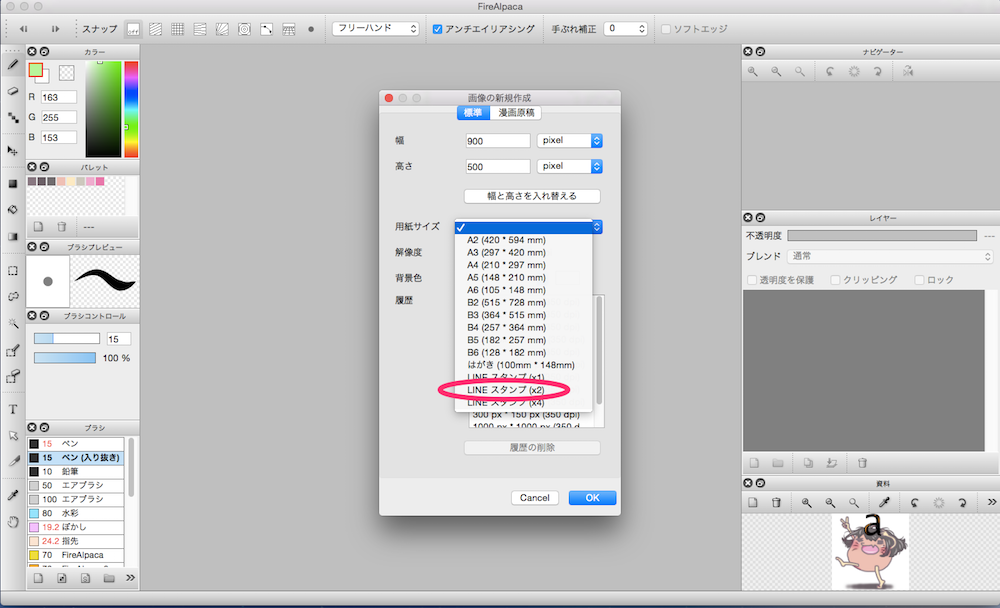Select the rectangular selection tool
1000x608 pixels.
coord(13,271)
